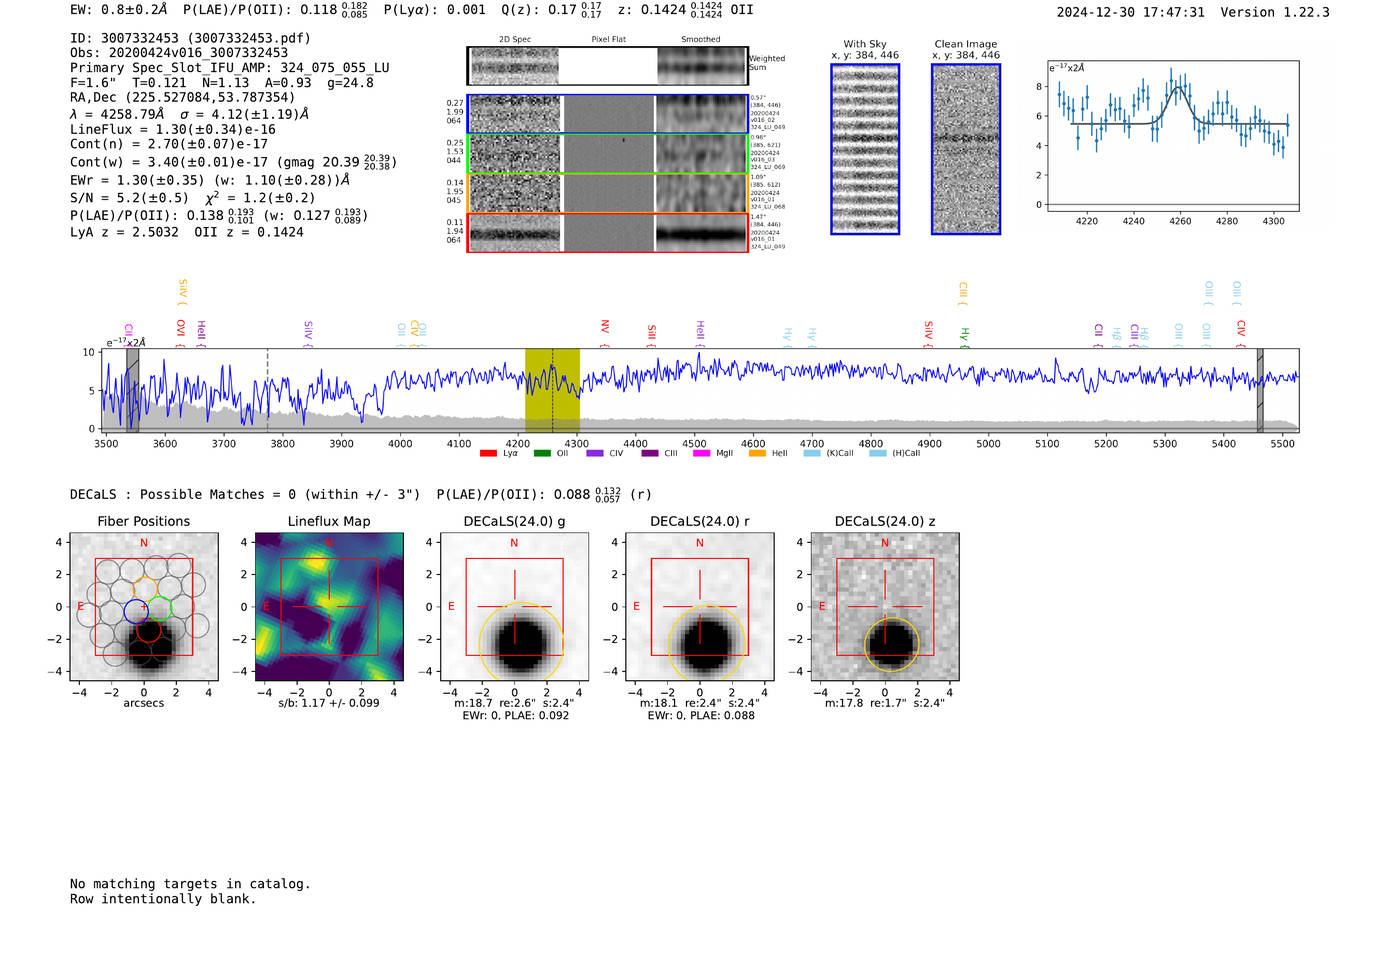This screenshot has width=1400, height=953.
Task: Click the Clean Image panel
Action: point(966,149)
